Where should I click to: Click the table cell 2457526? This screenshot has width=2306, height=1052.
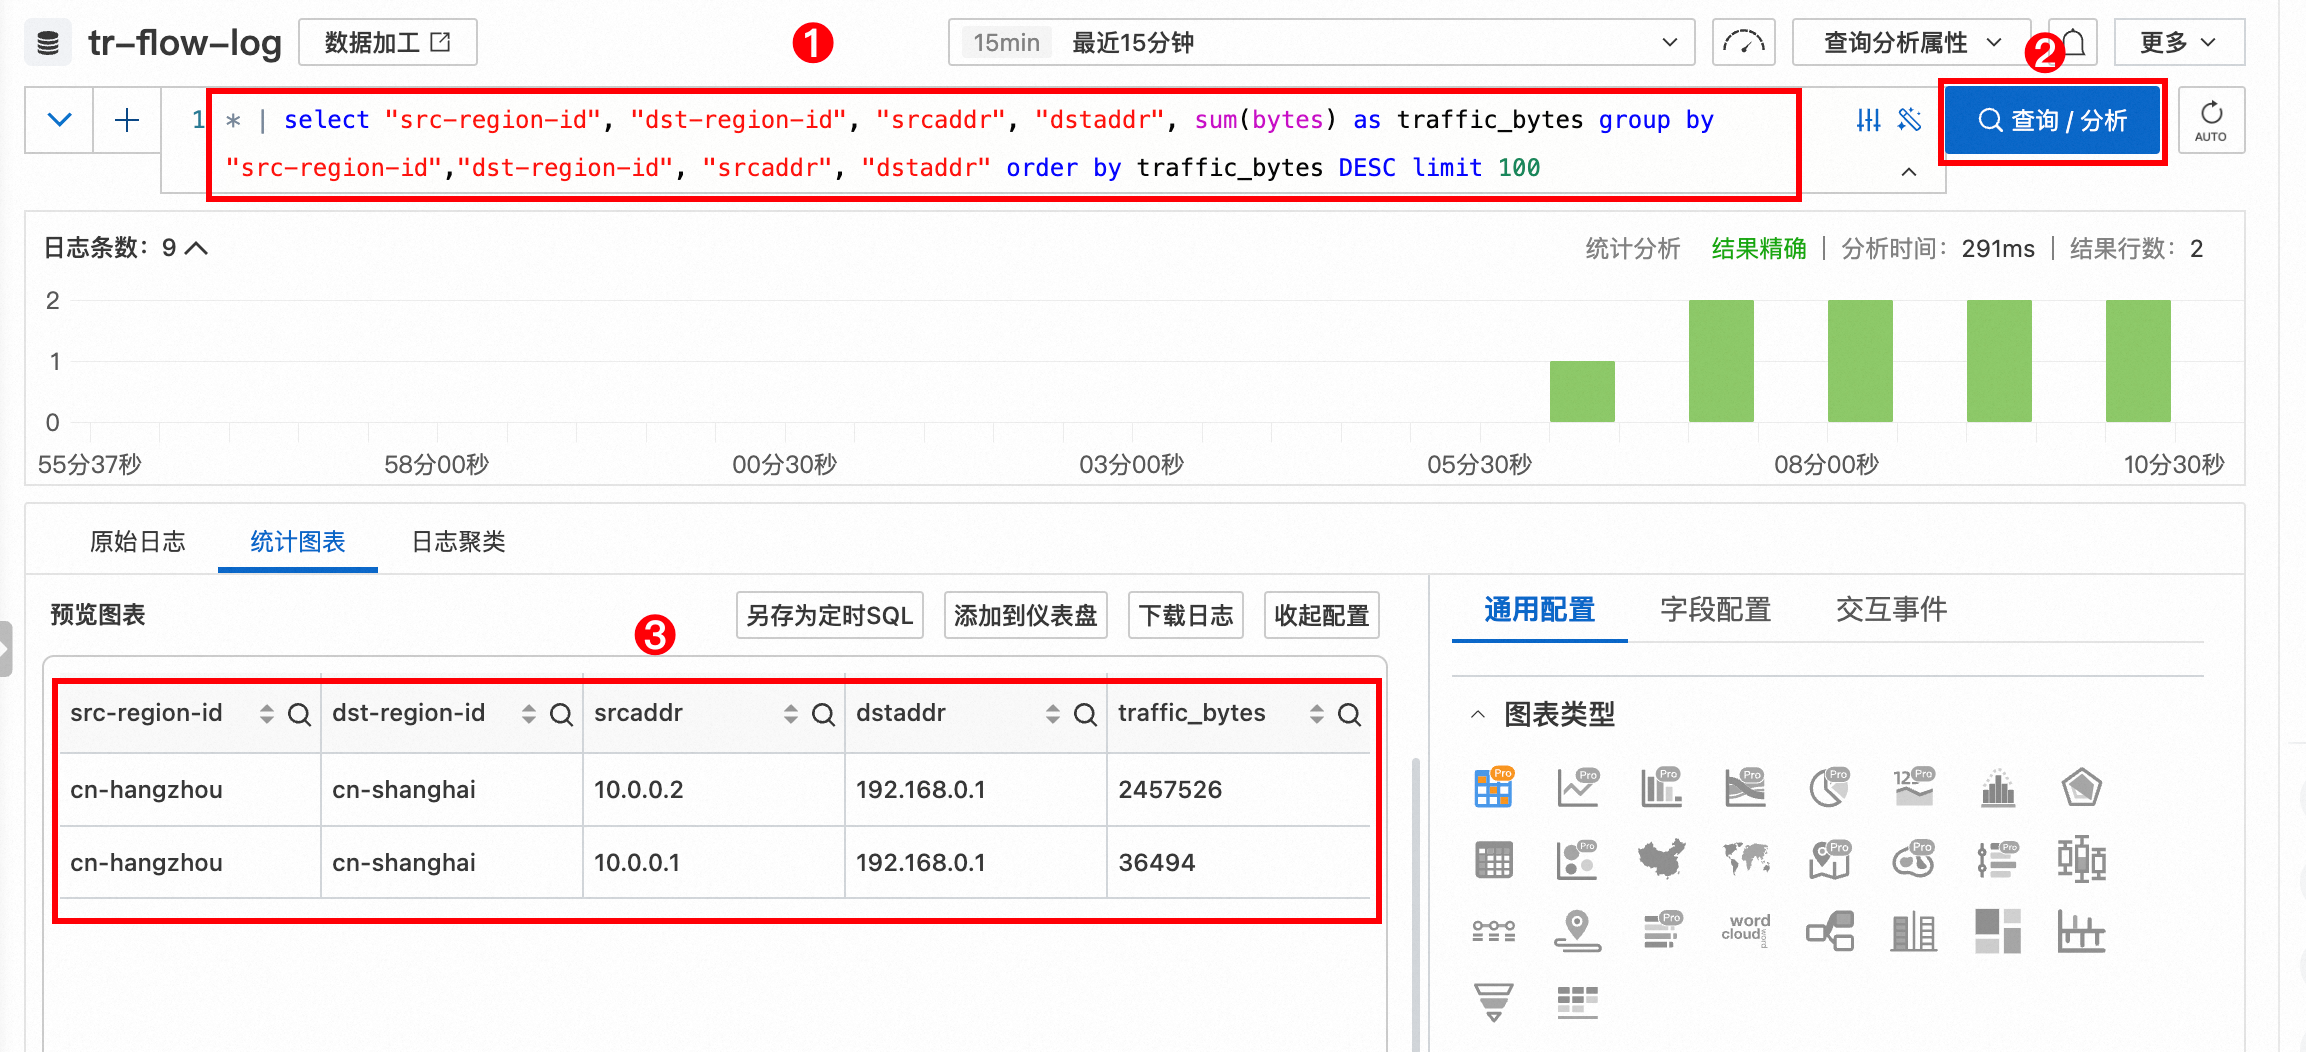pos(1170,790)
